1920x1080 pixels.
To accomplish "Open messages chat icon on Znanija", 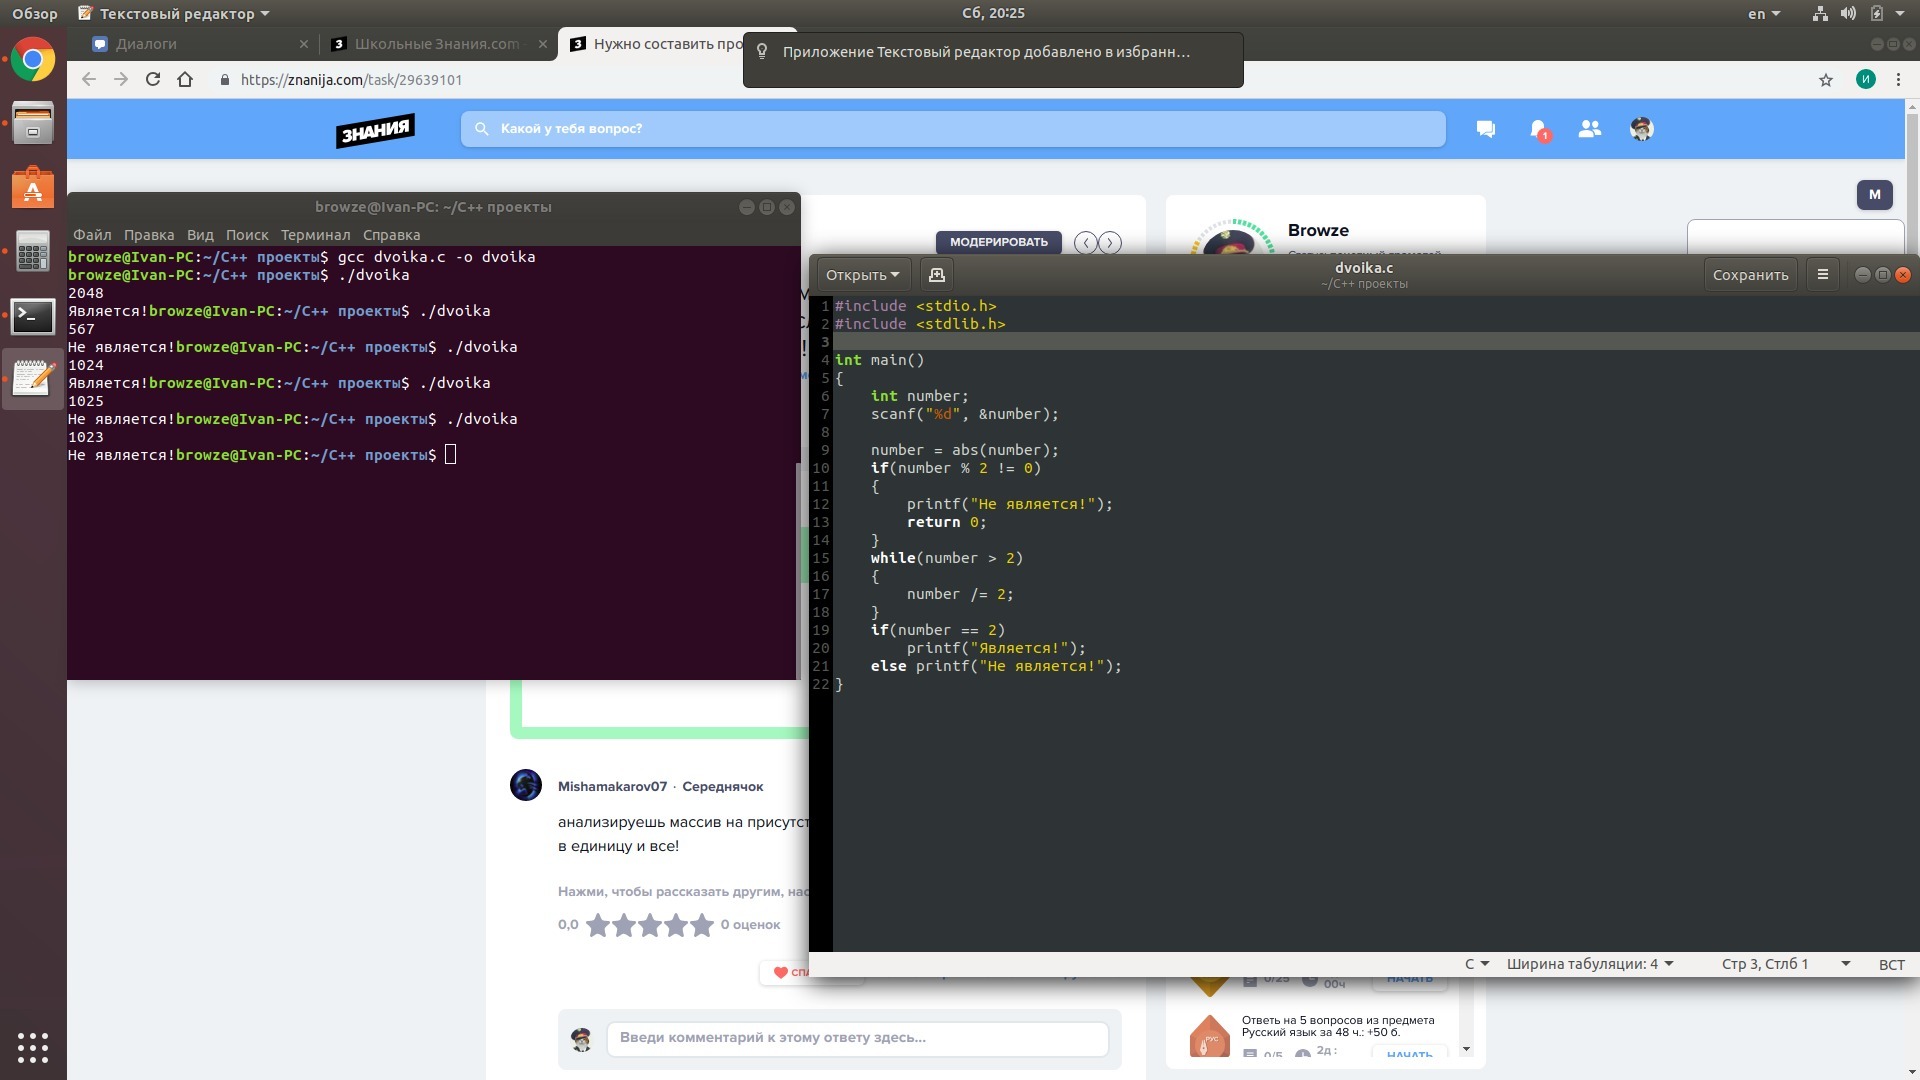I will click(1485, 129).
